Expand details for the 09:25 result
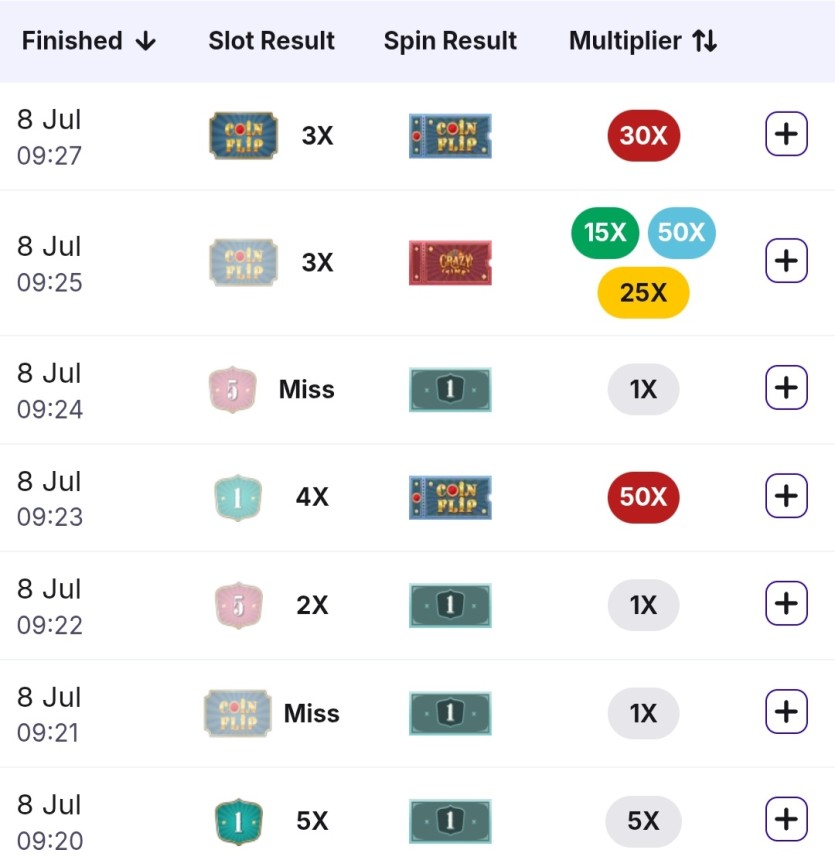The image size is (835, 867). click(786, 260)
